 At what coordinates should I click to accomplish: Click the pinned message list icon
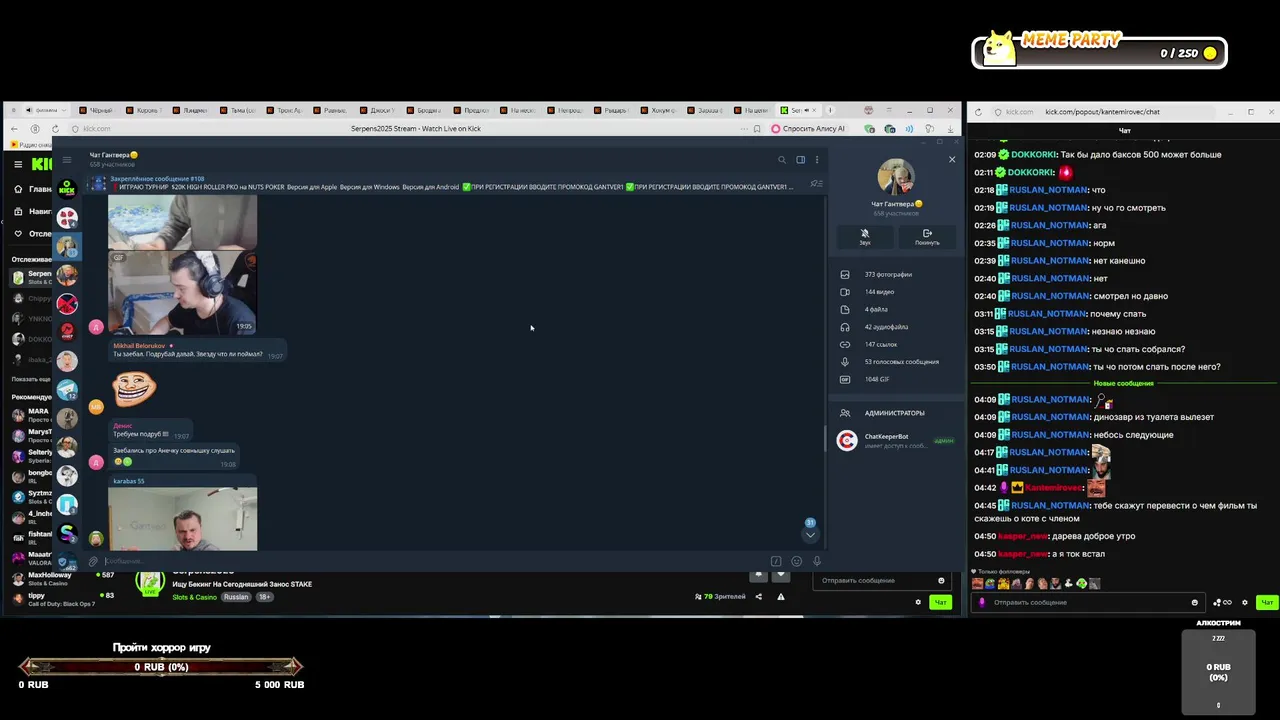(x=816, y=184)
